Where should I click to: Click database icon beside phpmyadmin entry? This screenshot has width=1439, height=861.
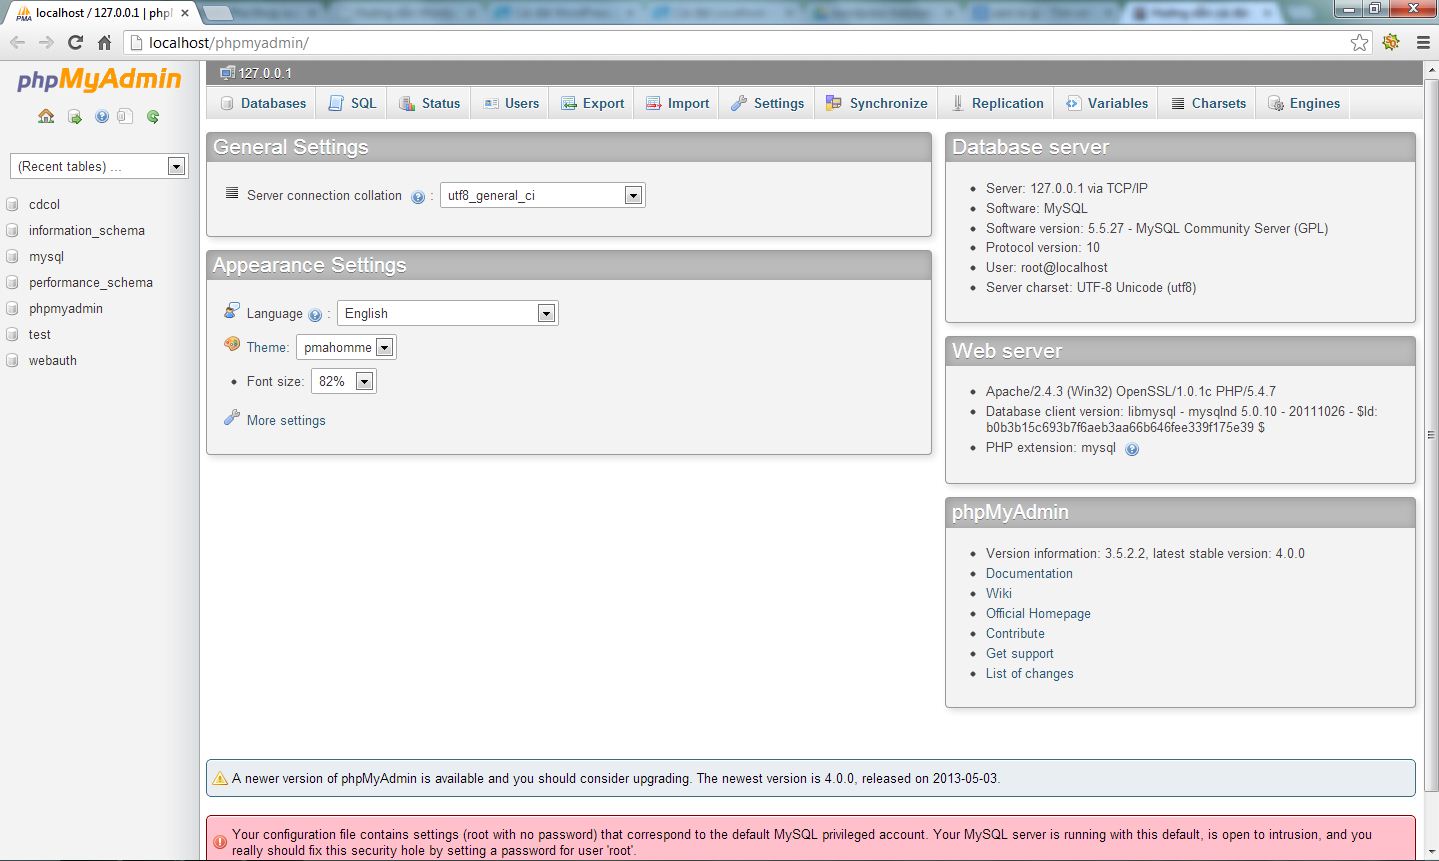pos(13,308)
